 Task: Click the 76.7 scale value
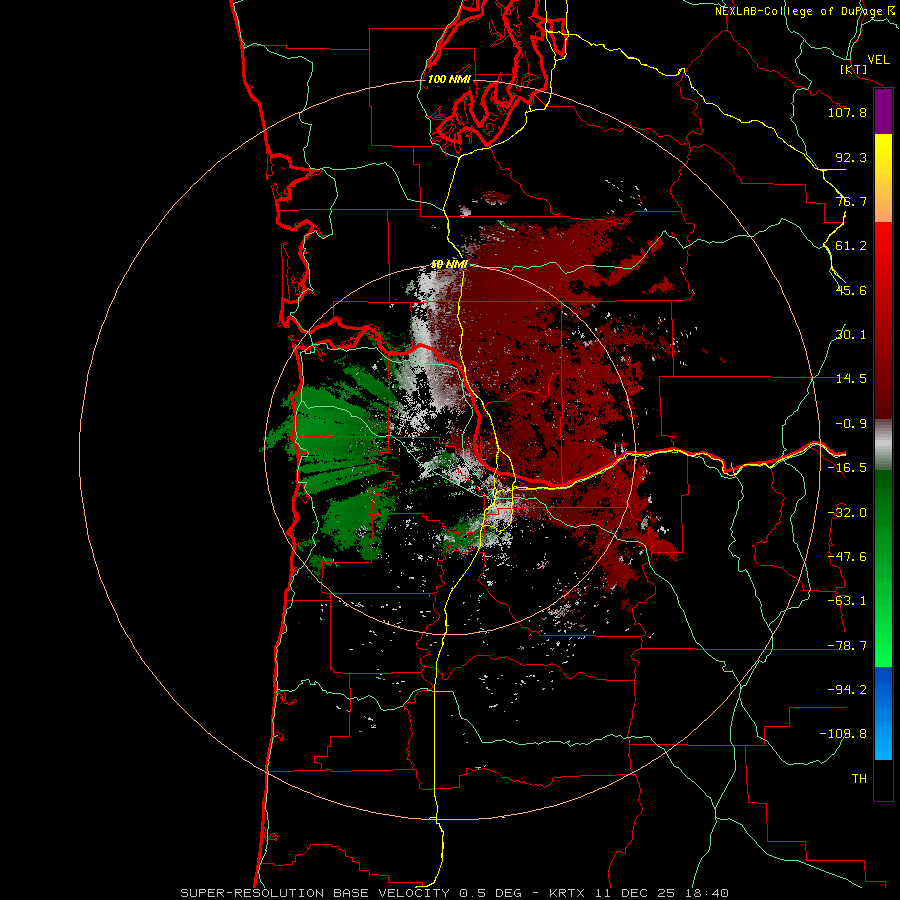(x=851, y=201)
